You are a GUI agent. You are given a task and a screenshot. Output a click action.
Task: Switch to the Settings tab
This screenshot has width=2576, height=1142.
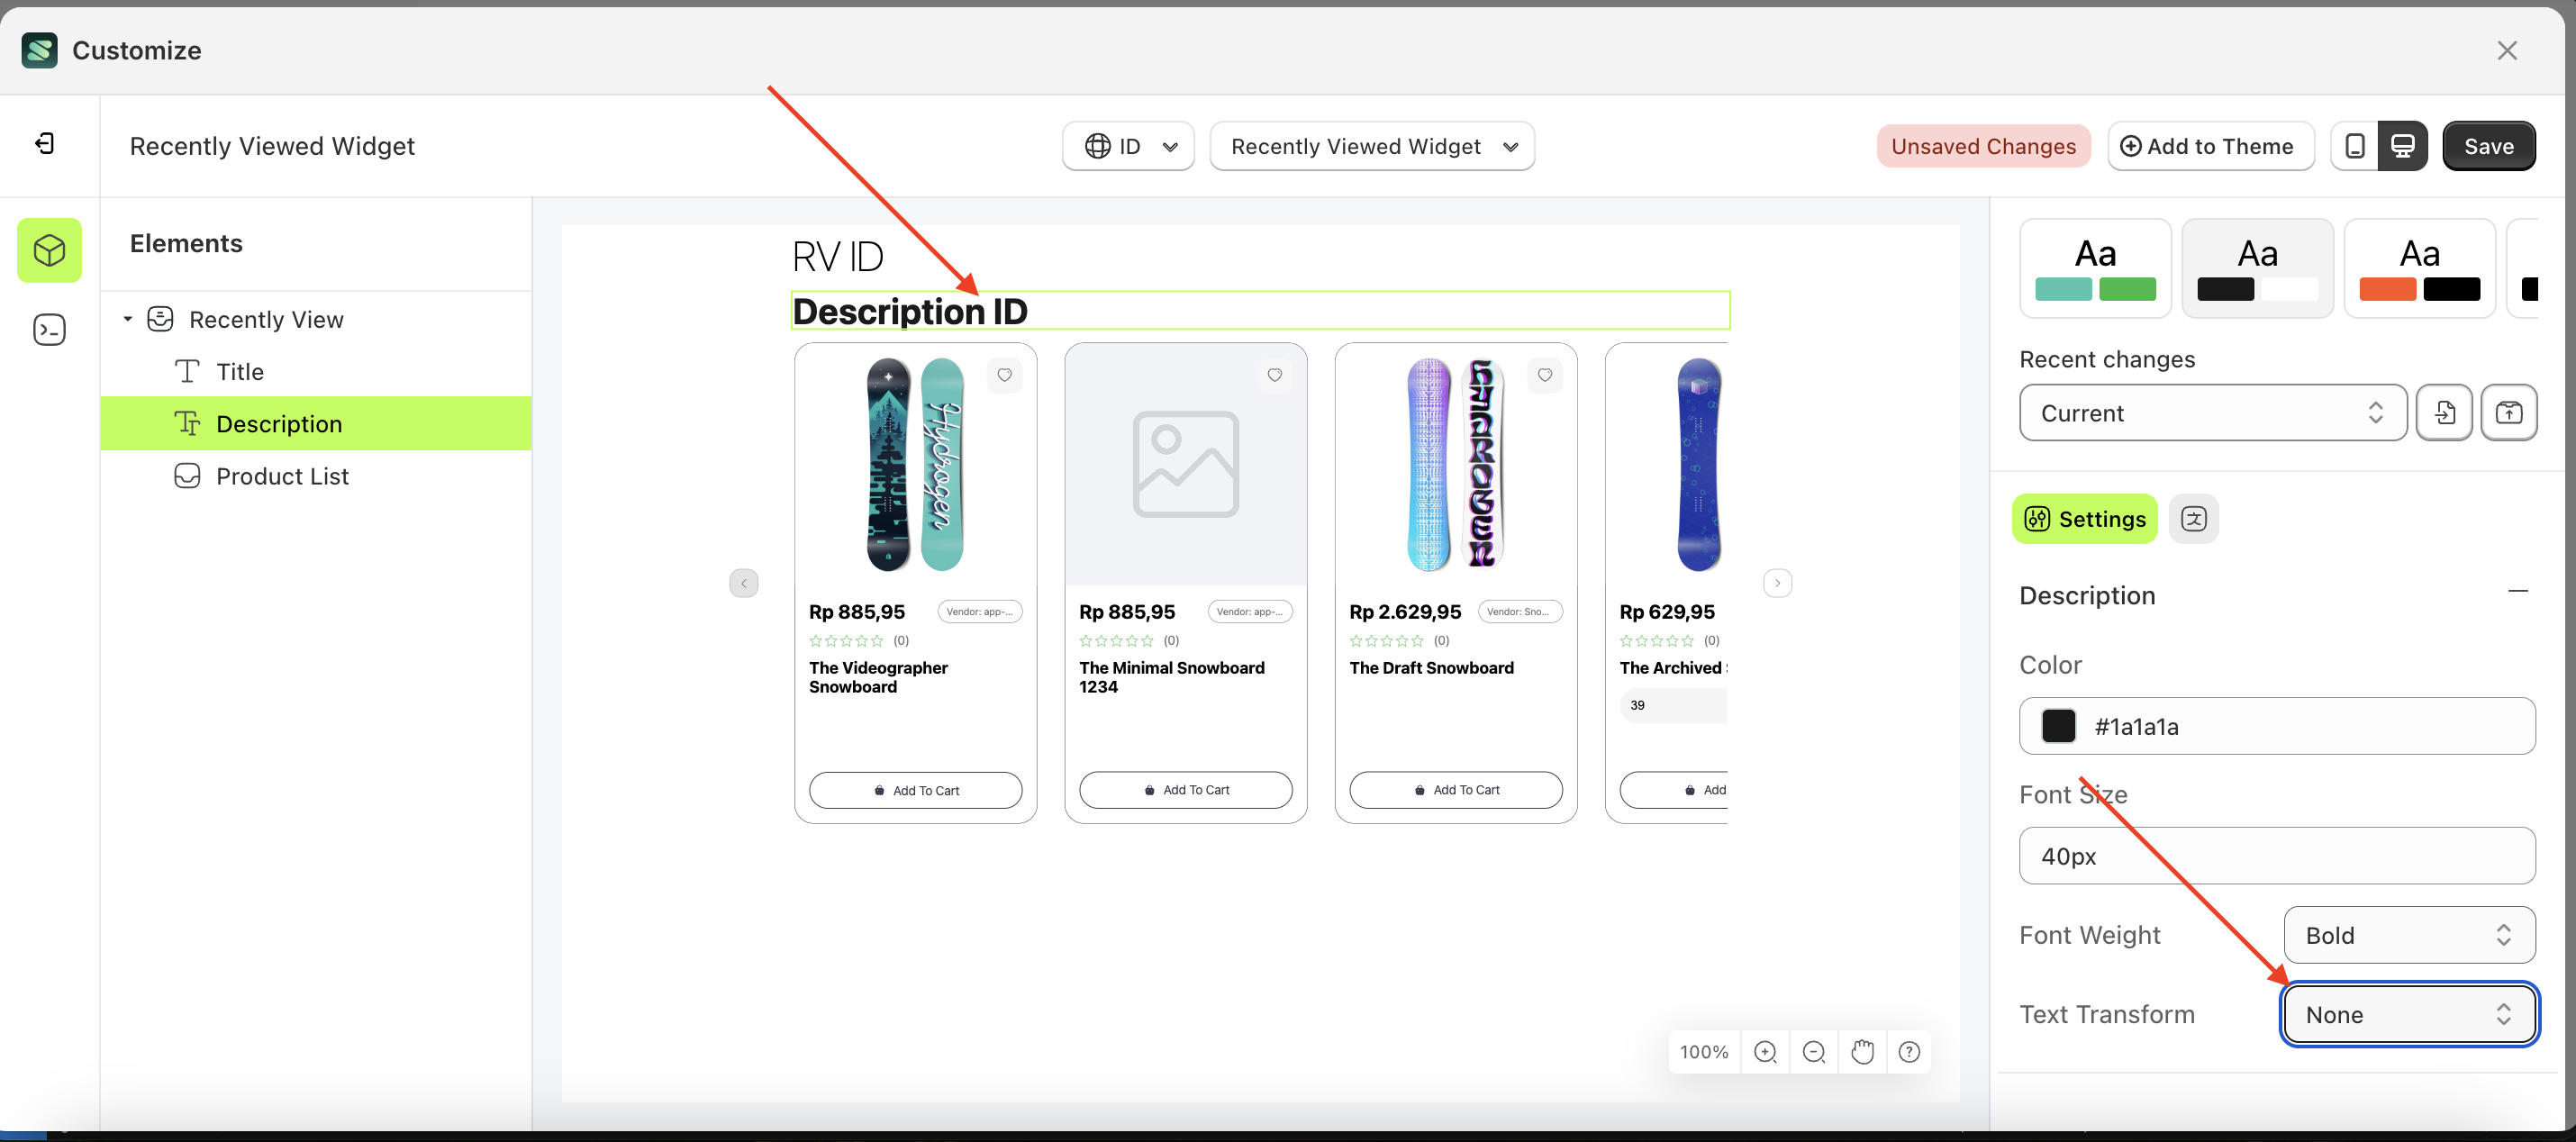(2084, 518)
